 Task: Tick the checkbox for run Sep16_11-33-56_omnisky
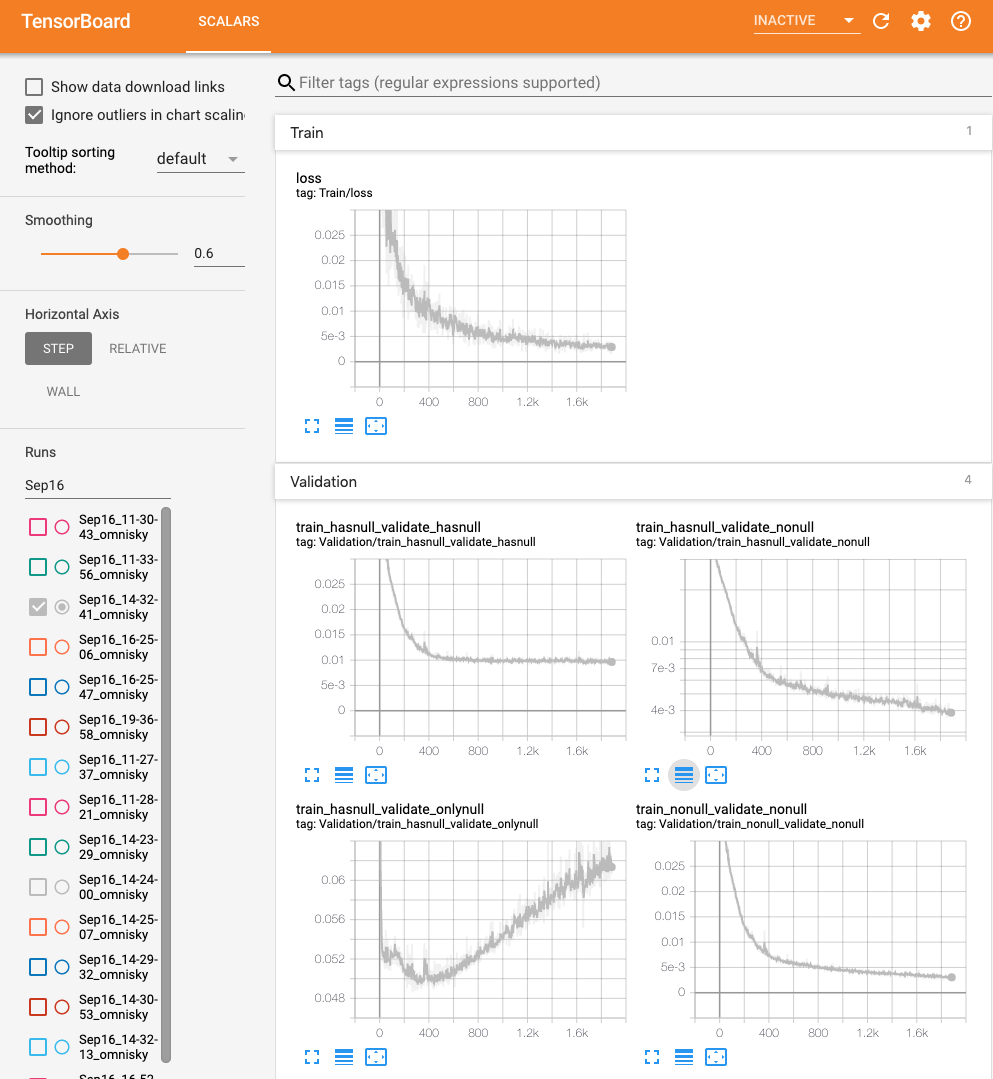click(38, 567)
